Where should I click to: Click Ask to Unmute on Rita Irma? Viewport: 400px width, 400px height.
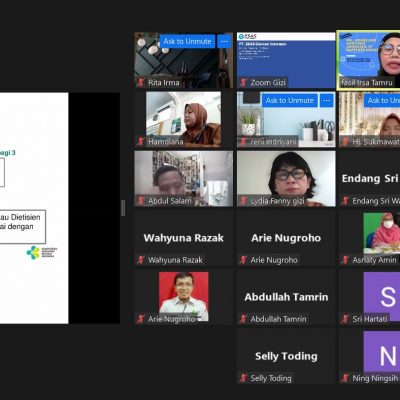coord(187,41)
